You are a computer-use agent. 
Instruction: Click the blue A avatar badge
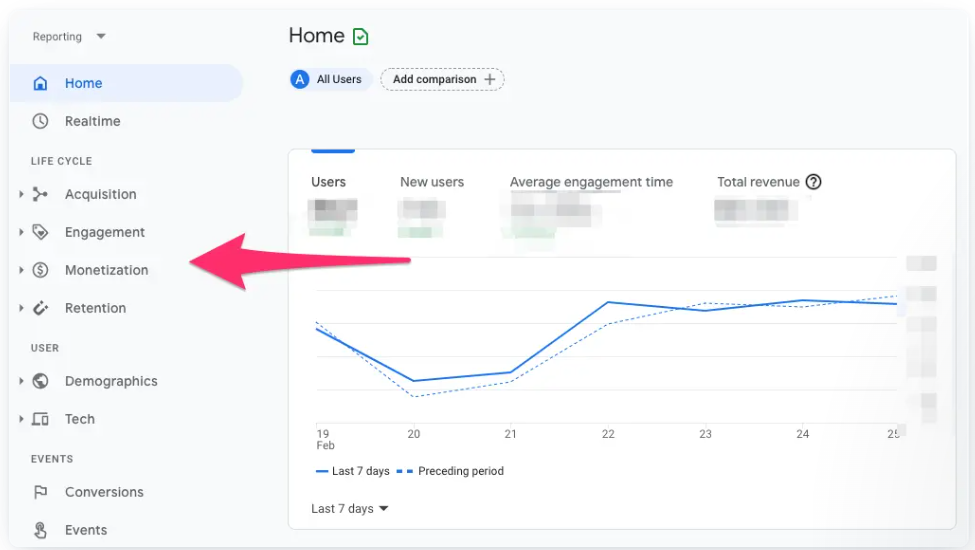click(x=300, y=80)
